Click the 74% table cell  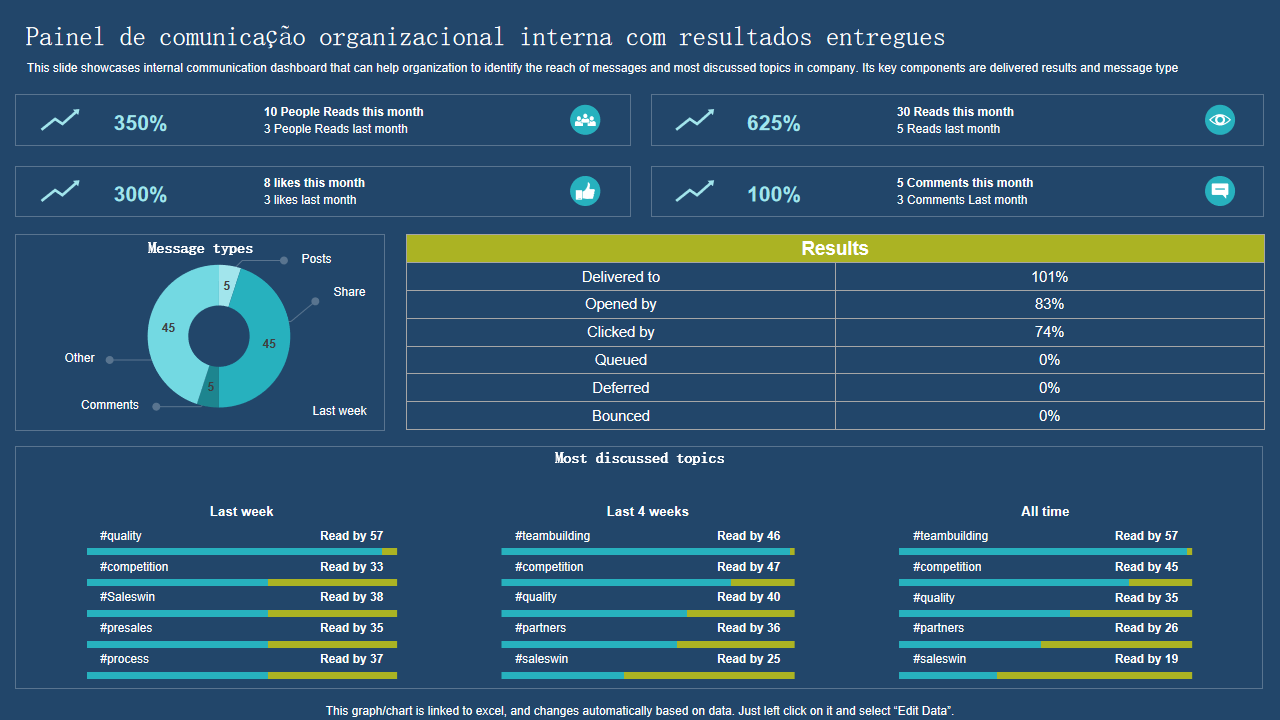1049,332
